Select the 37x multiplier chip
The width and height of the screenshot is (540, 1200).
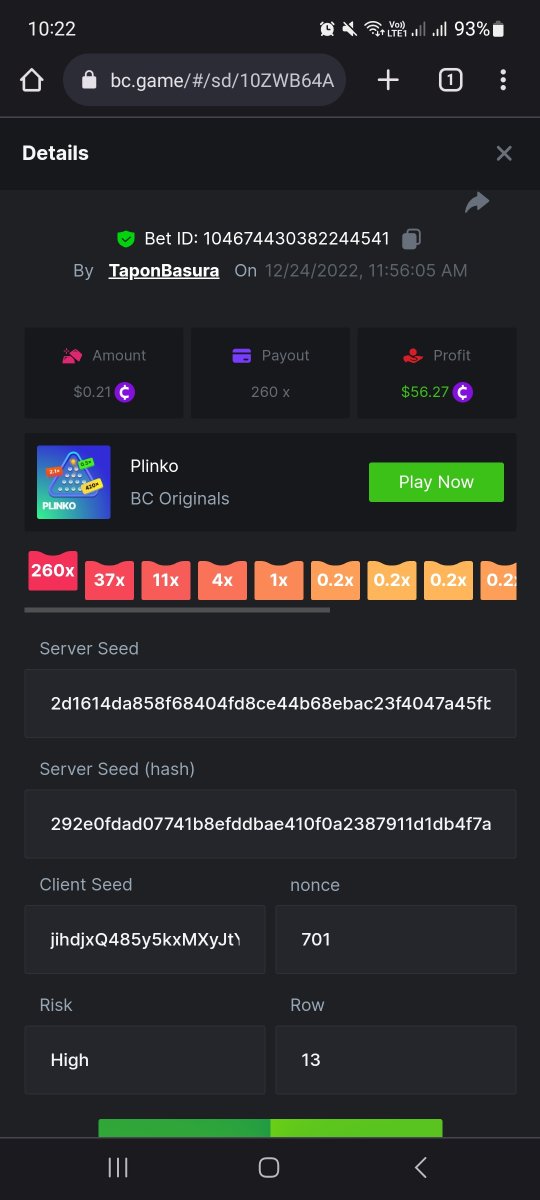click(x=109, y=580)
